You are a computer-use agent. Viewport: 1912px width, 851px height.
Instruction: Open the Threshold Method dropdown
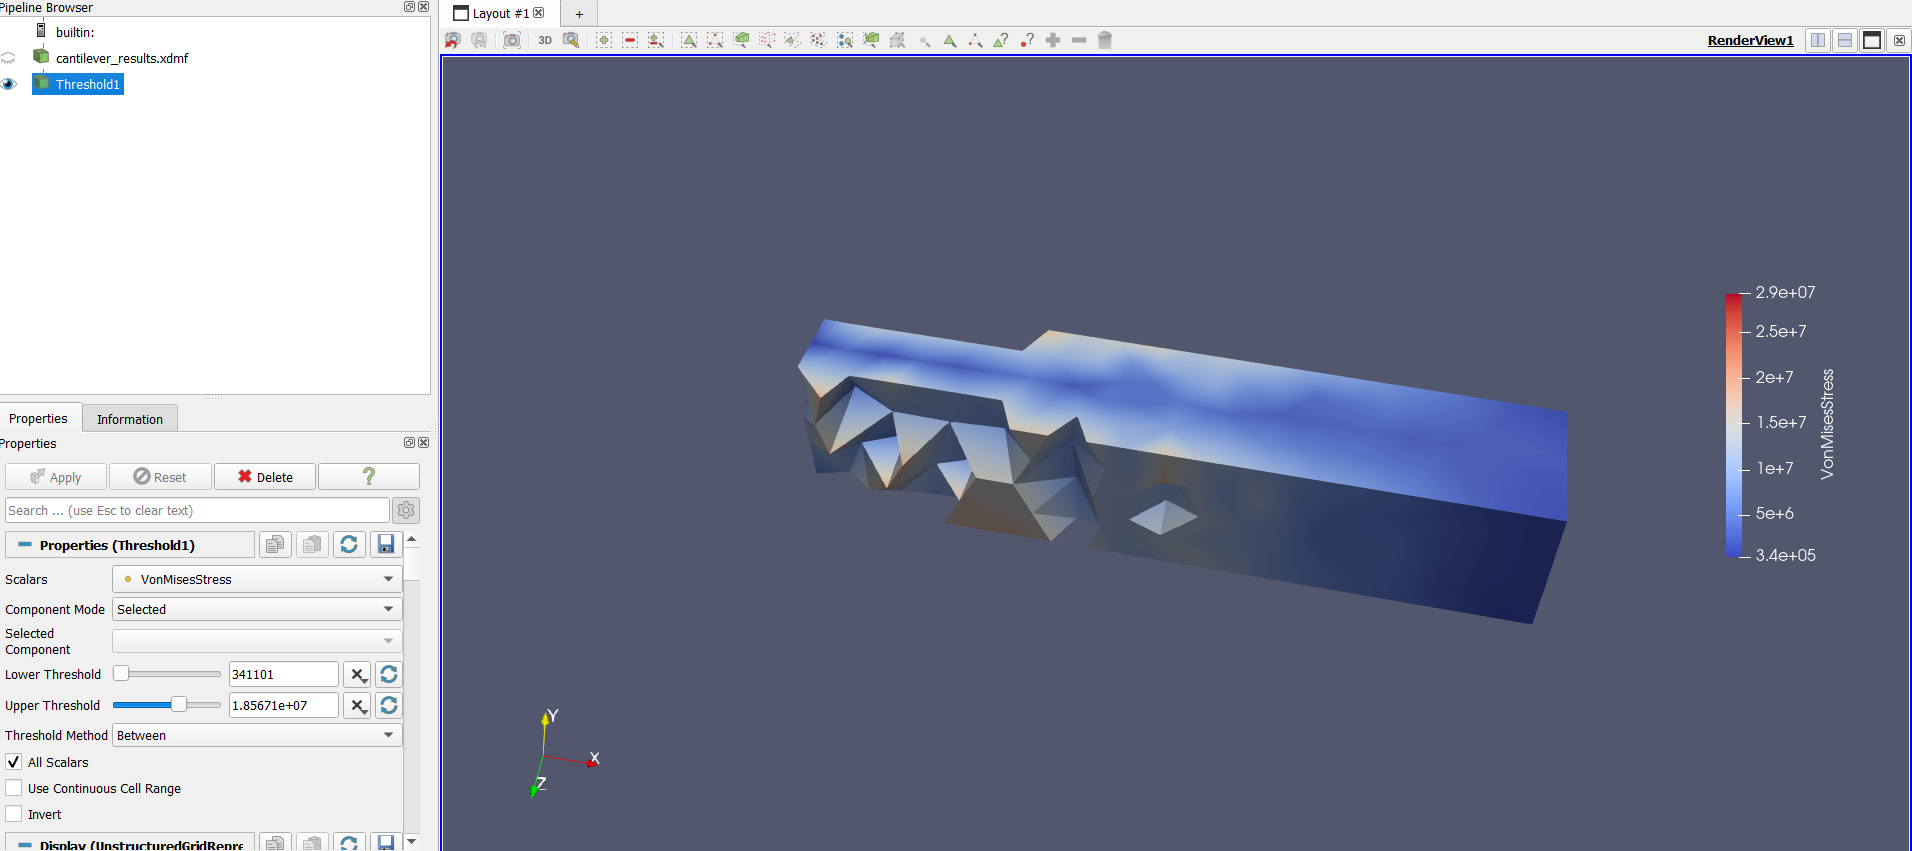(x=257, y=735)
